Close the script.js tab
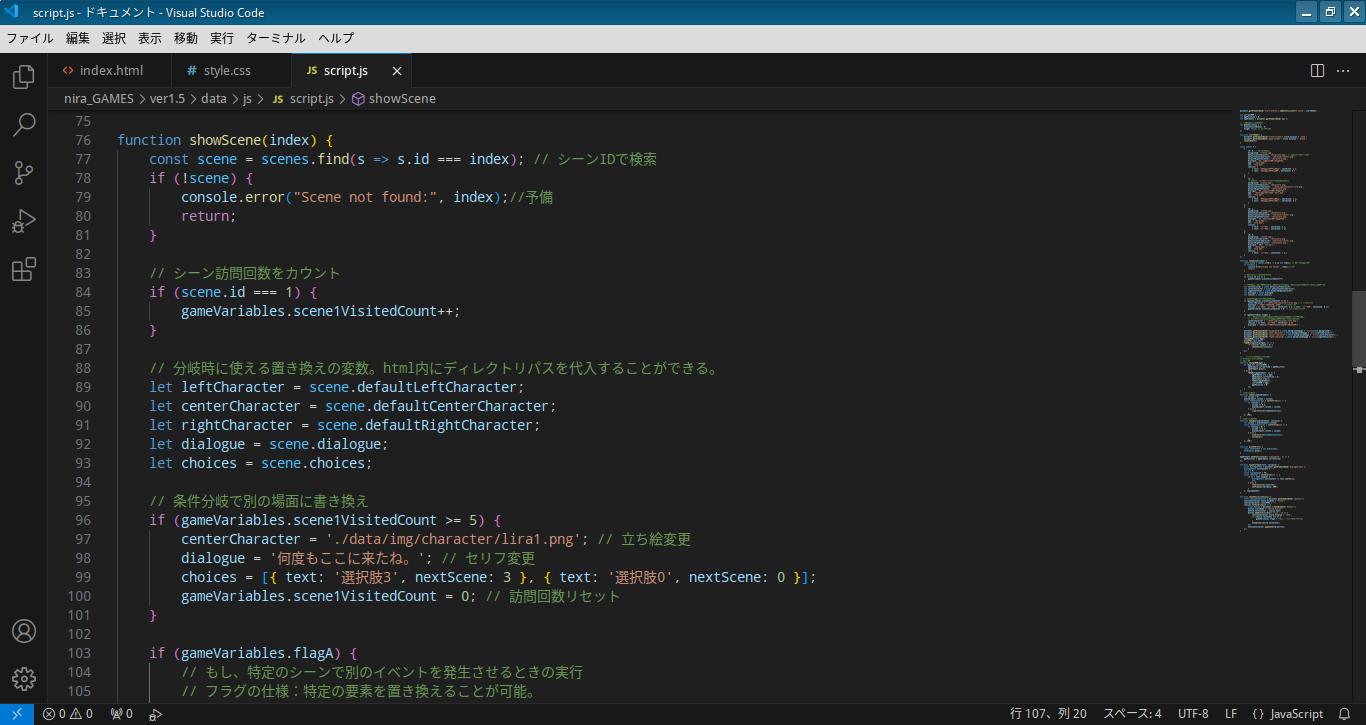1366x725 pixels. [x=397, y=71]
